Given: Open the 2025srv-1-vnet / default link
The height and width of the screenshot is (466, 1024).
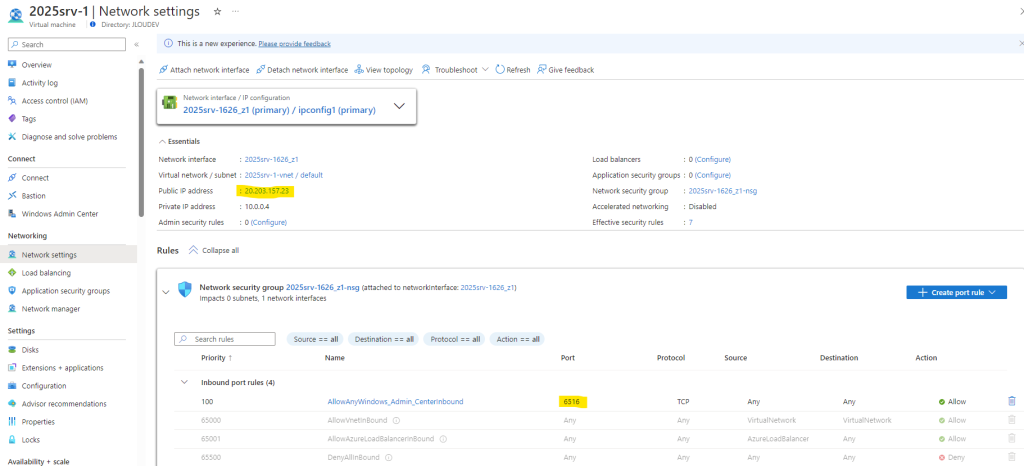Looking at the screenshot, I should [283, 175].
